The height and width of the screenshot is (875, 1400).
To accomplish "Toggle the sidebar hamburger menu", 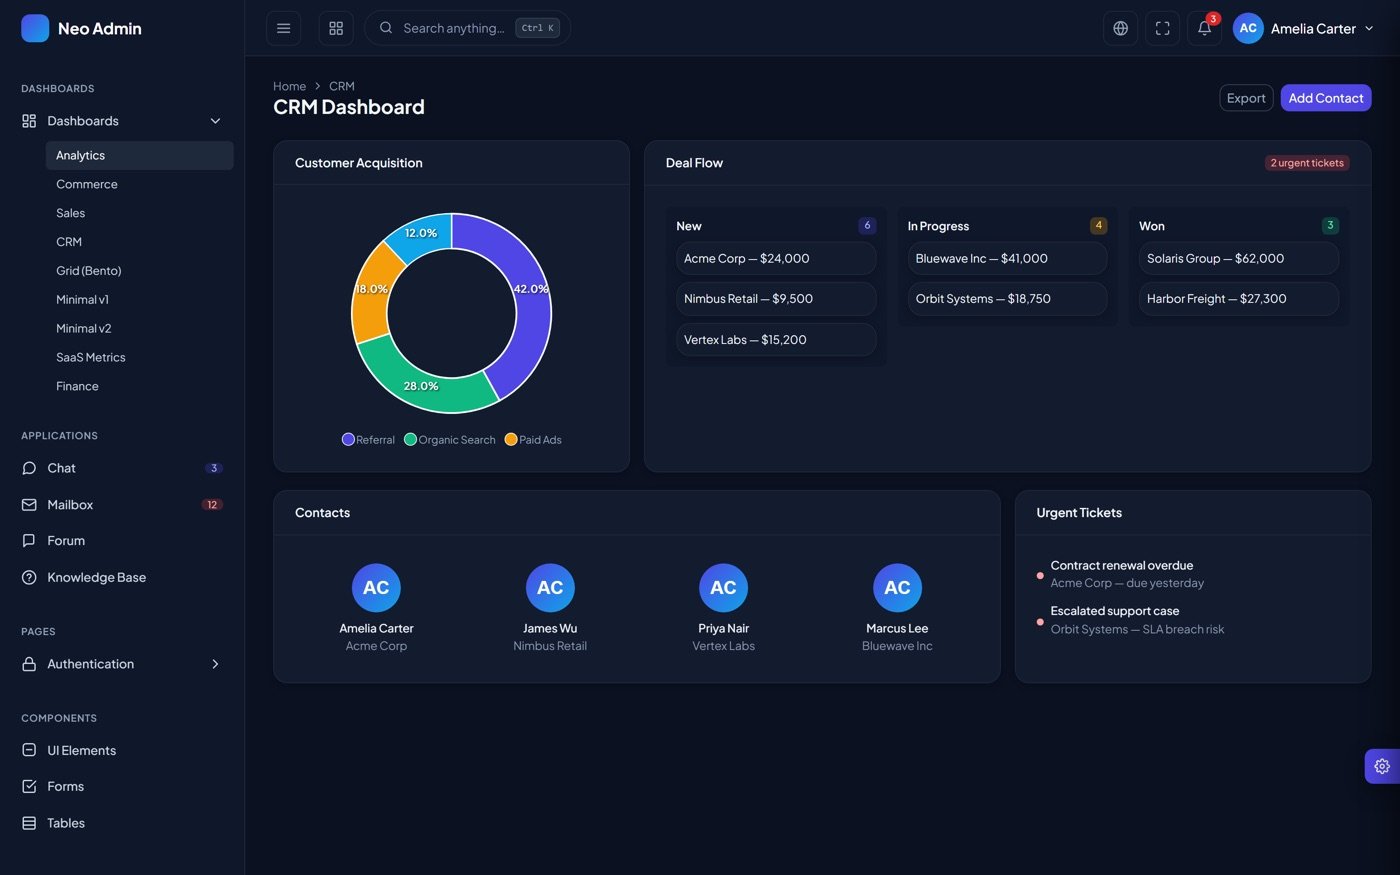I will point(284,28).
